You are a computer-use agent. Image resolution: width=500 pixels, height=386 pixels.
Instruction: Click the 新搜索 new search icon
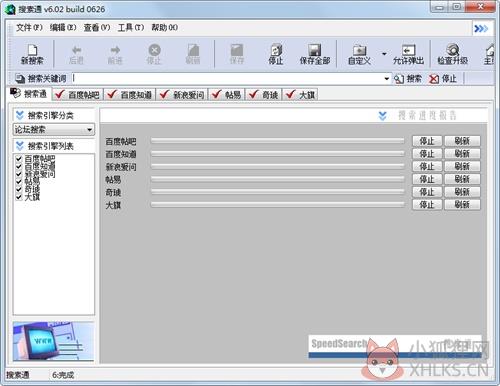(32, 50)
